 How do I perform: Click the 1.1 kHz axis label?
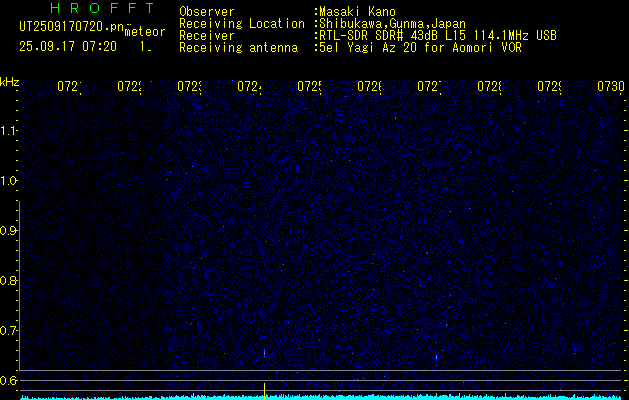(x=8, y=130)
